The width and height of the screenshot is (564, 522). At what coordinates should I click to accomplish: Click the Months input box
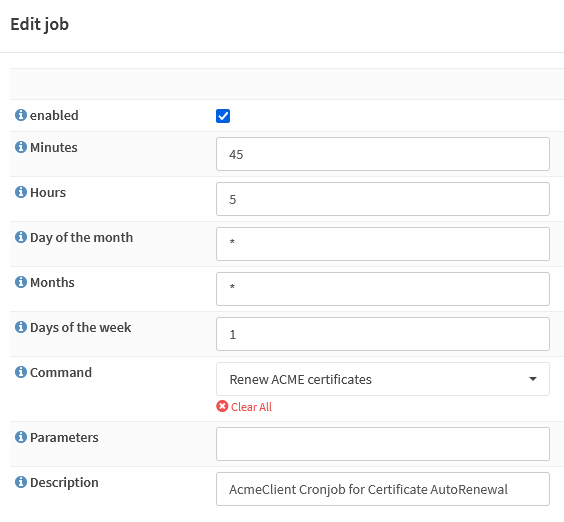383,289
